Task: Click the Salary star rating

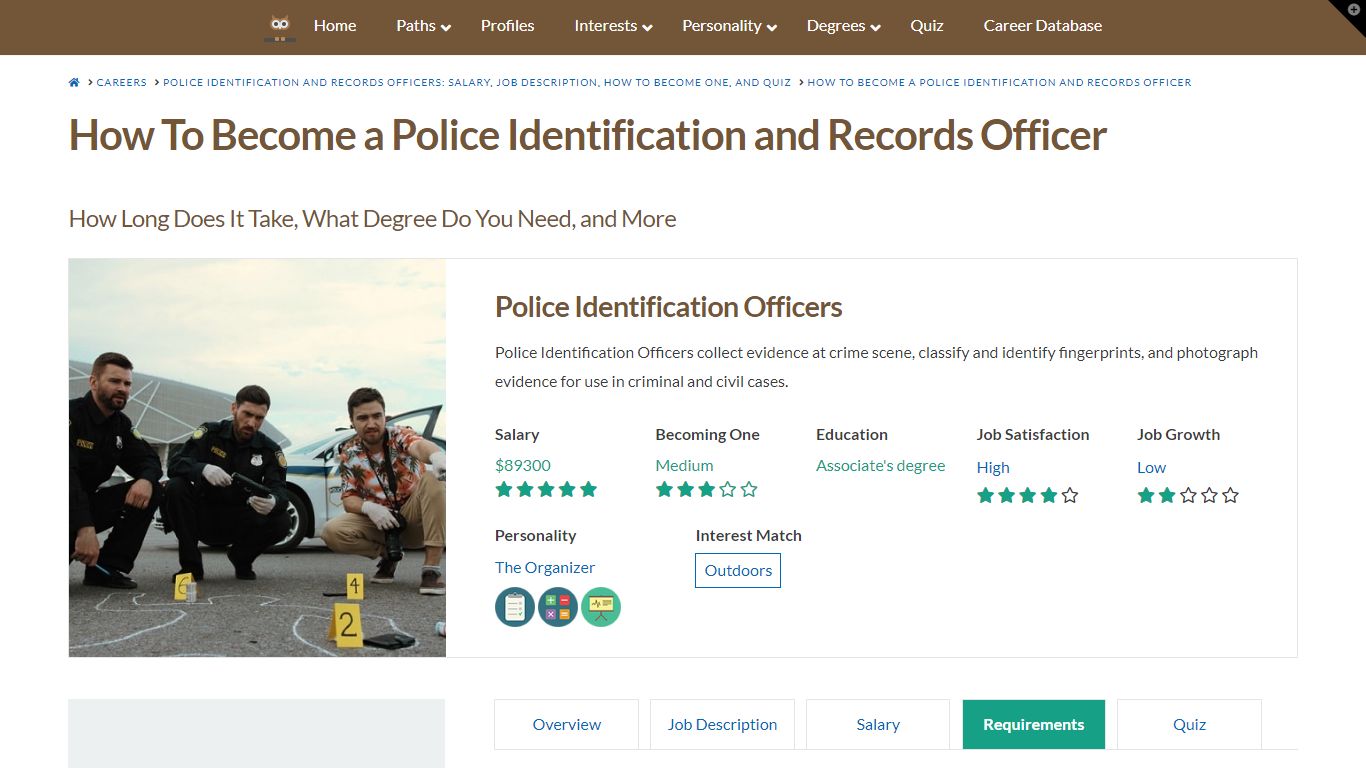Action: click(x=546, y=489)
